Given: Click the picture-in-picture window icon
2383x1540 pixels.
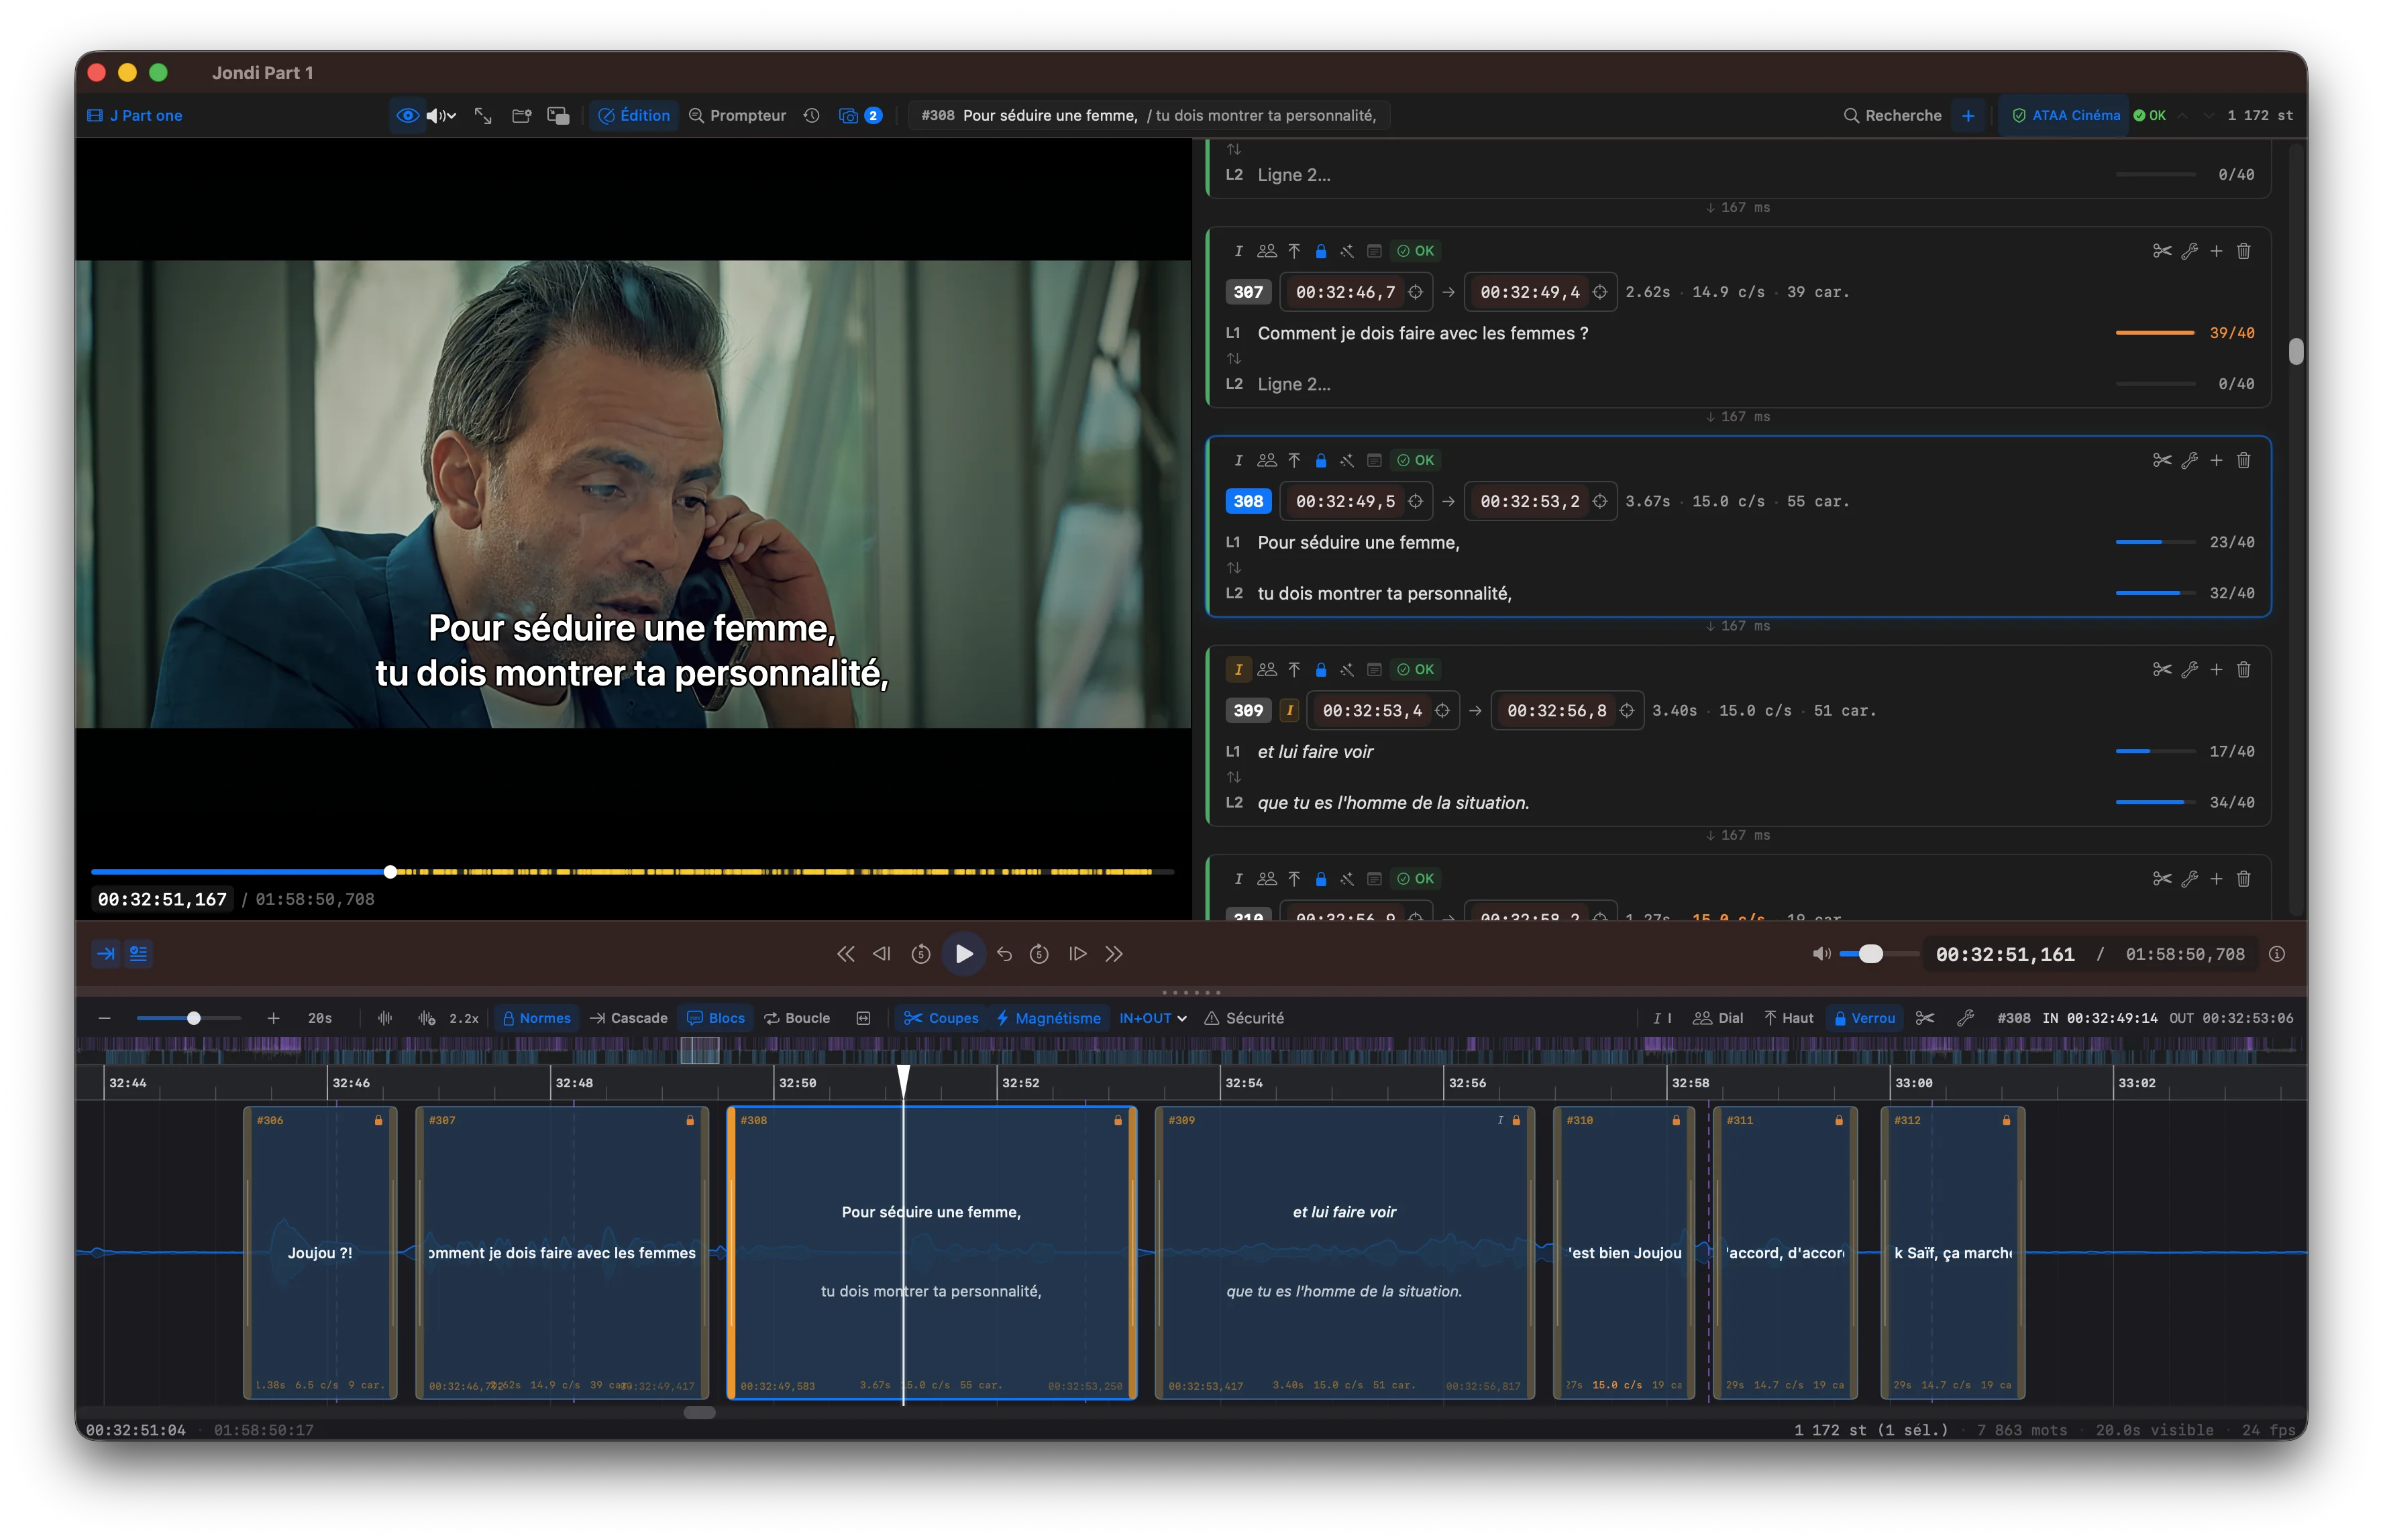Looking at the screenshot, I should coord(558,116).
